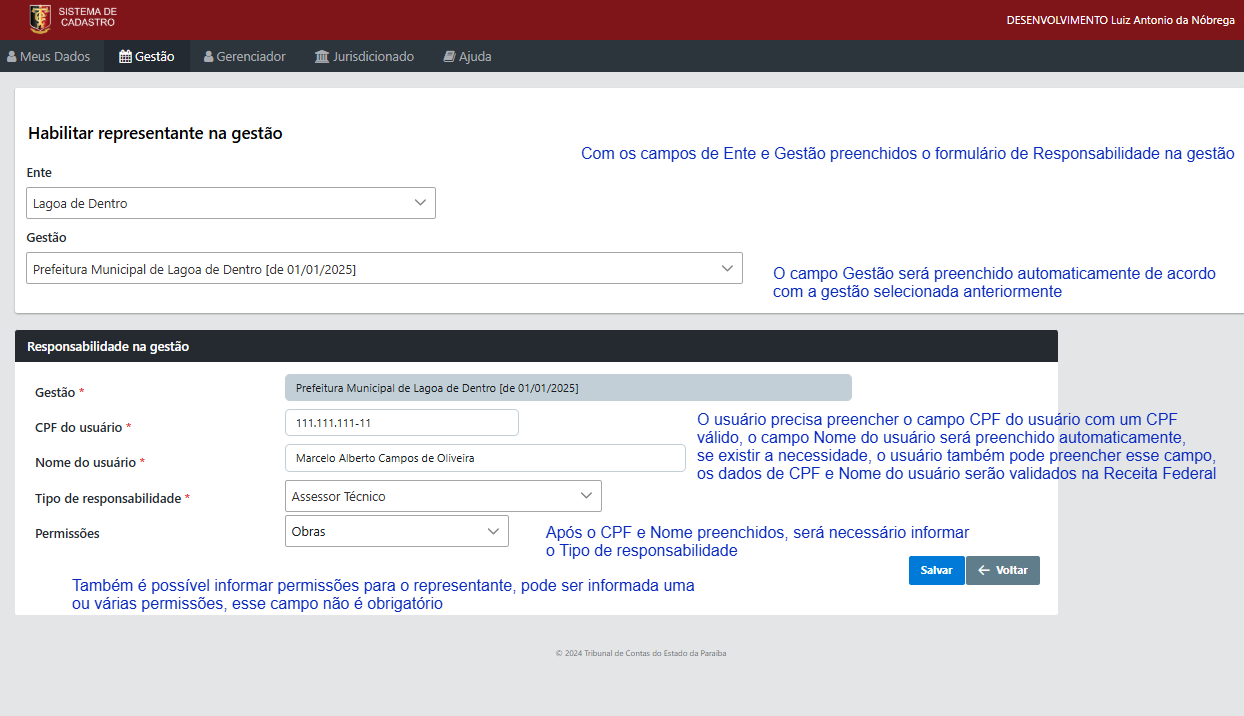Click the Responsabilidade na gestão panel header

pyautogui.click(x=536, y=346)
